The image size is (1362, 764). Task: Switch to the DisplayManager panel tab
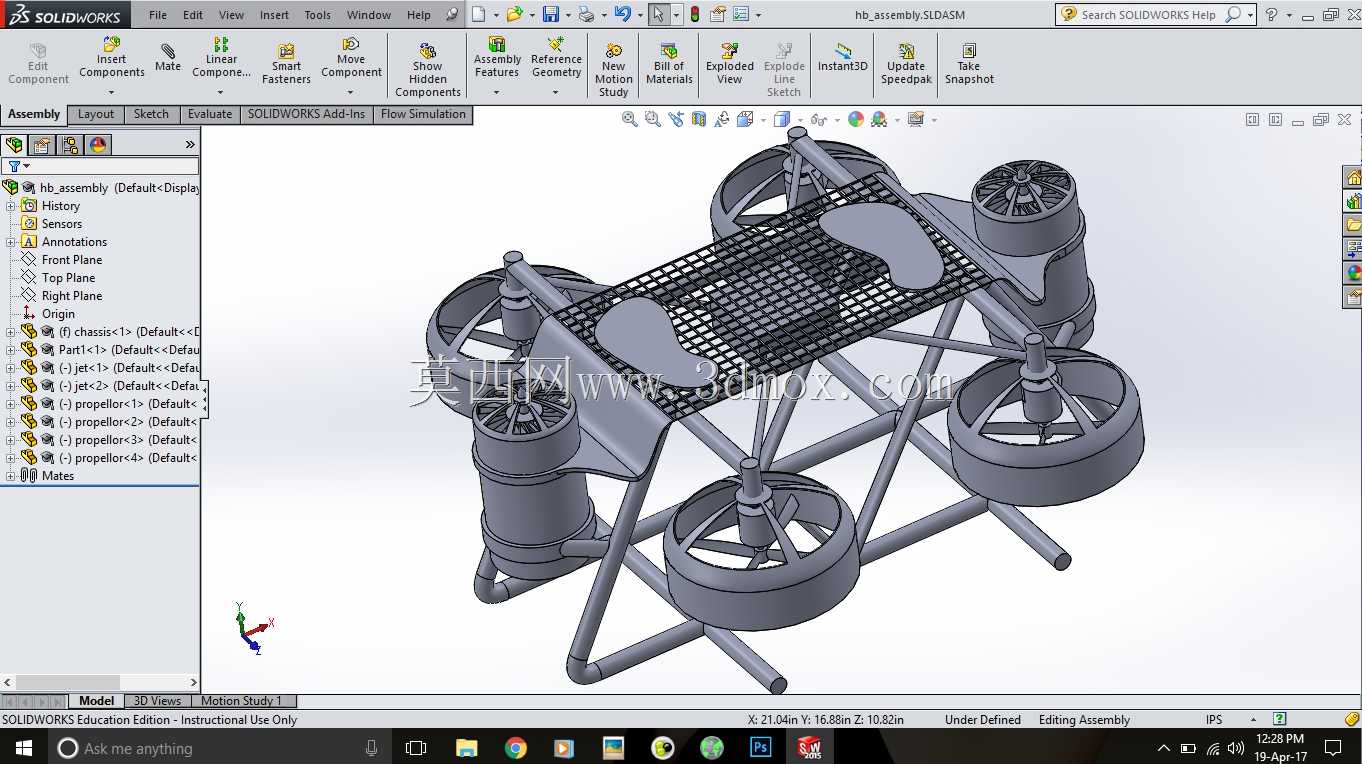tap(98, 145)
